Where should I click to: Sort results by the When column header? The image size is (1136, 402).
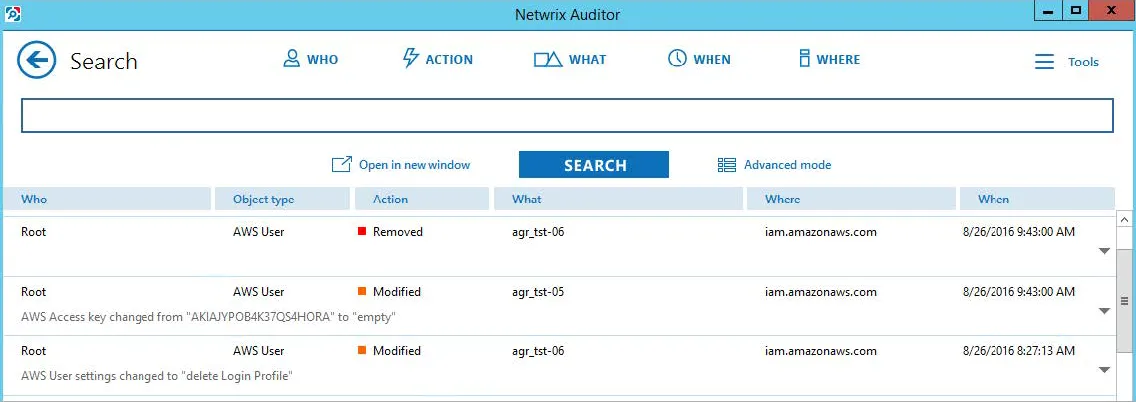[x=1037, y=199]
